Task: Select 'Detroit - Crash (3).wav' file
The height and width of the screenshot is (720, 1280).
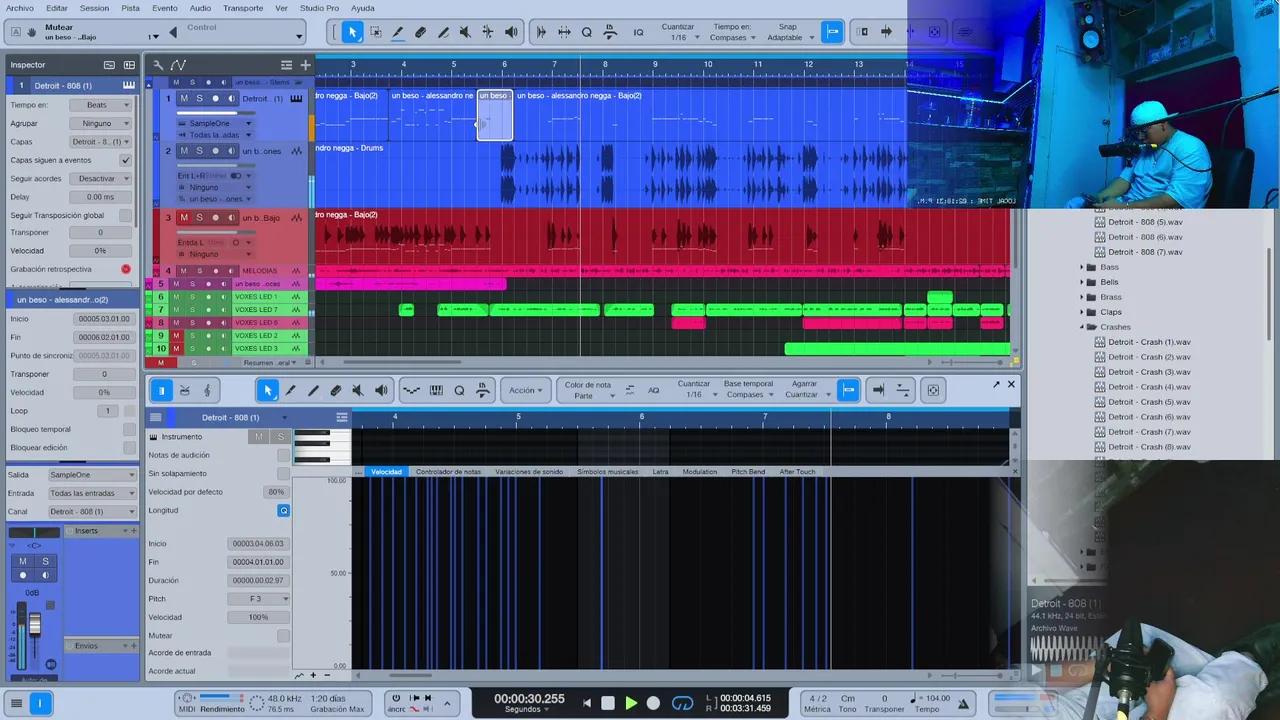Action: coord(1149,372)
